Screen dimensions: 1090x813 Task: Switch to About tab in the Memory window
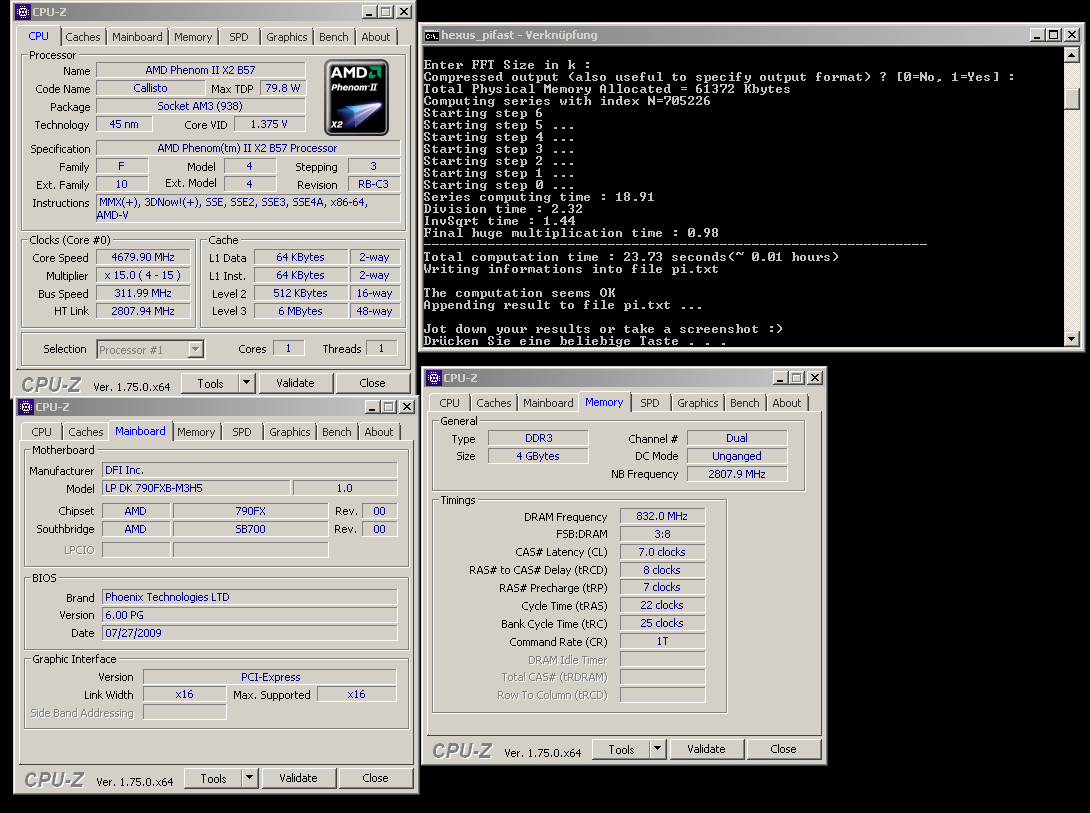pyautogui.click(x=786, y=402)
